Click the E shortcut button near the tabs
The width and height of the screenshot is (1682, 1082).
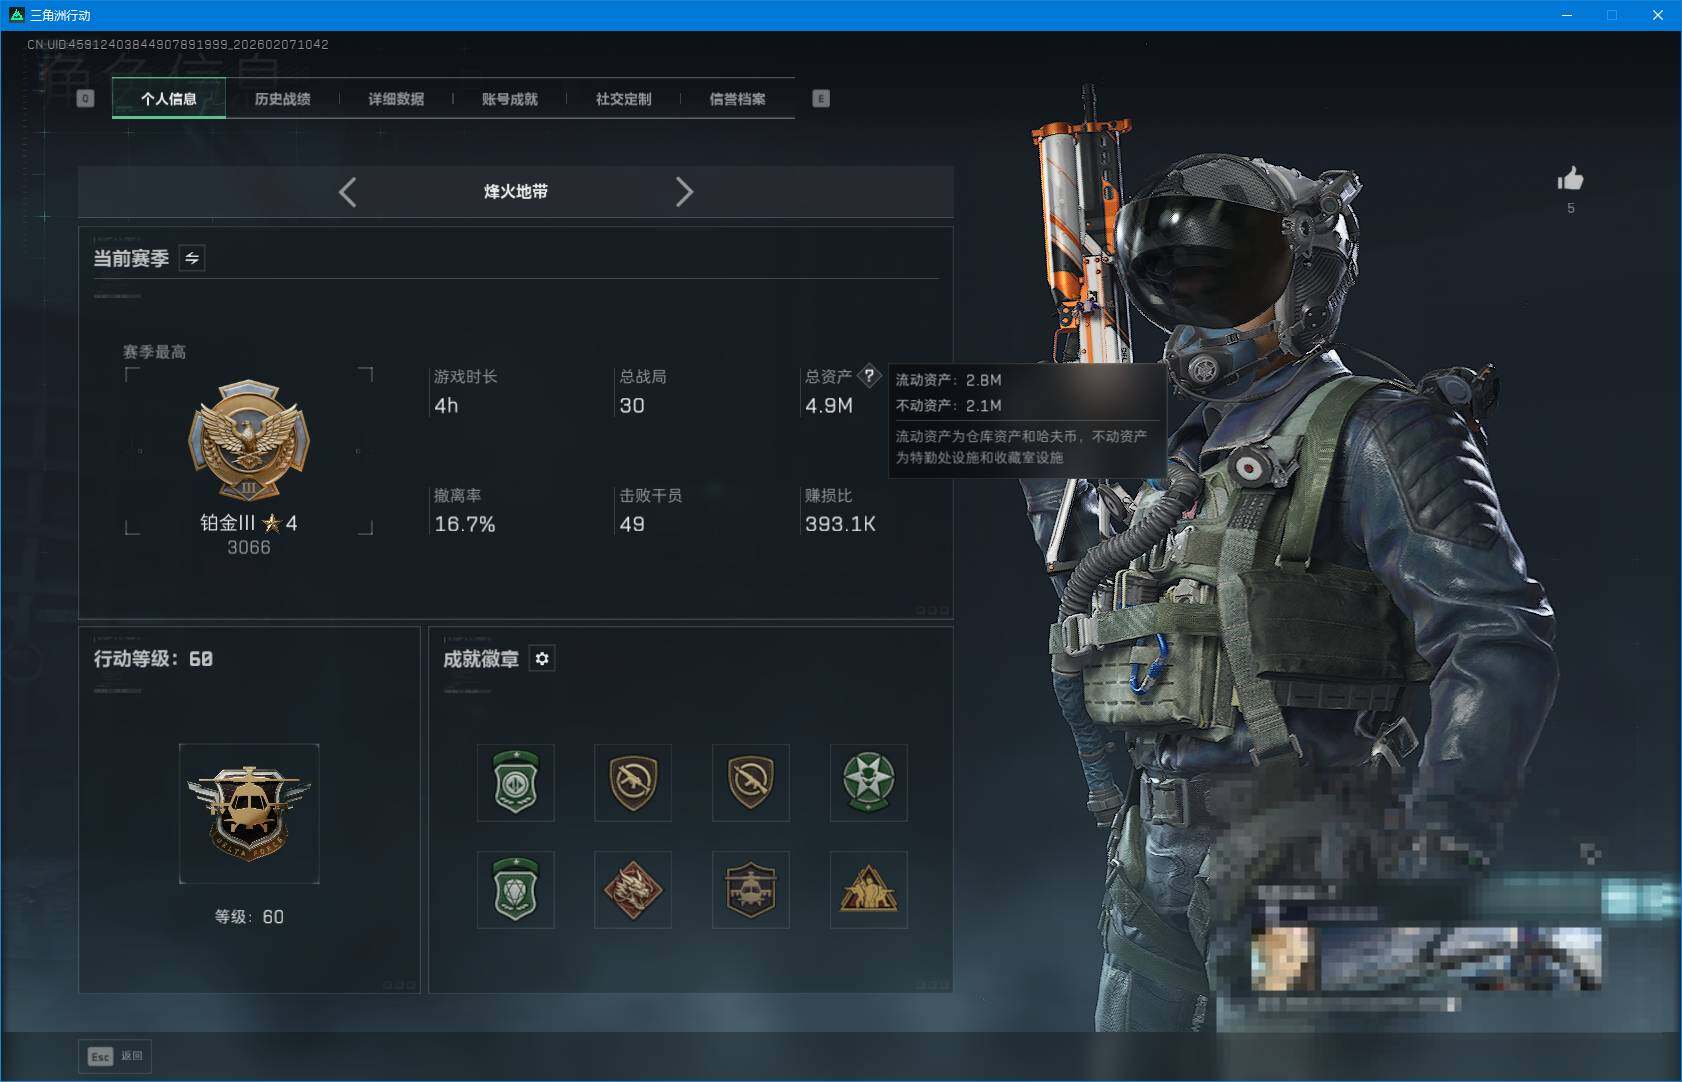coord(822,98)
